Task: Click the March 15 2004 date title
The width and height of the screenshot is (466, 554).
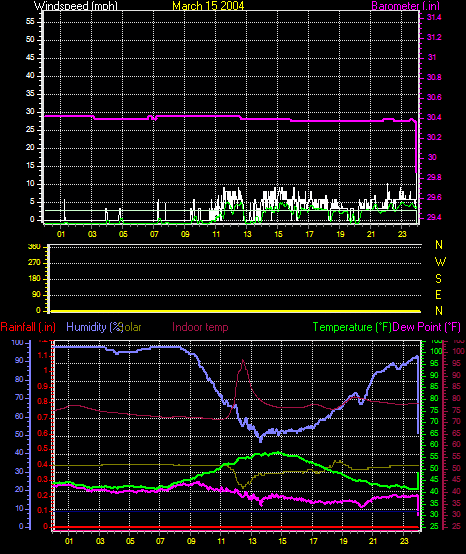Action: click(x=208, y=6)
